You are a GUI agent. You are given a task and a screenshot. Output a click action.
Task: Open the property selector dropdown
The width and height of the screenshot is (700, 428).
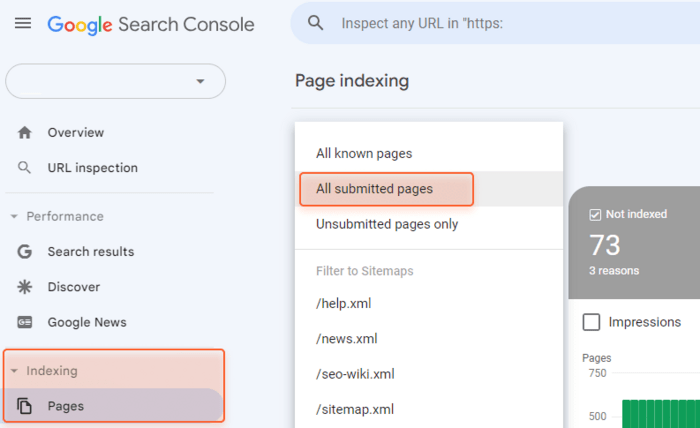(115, 81)
